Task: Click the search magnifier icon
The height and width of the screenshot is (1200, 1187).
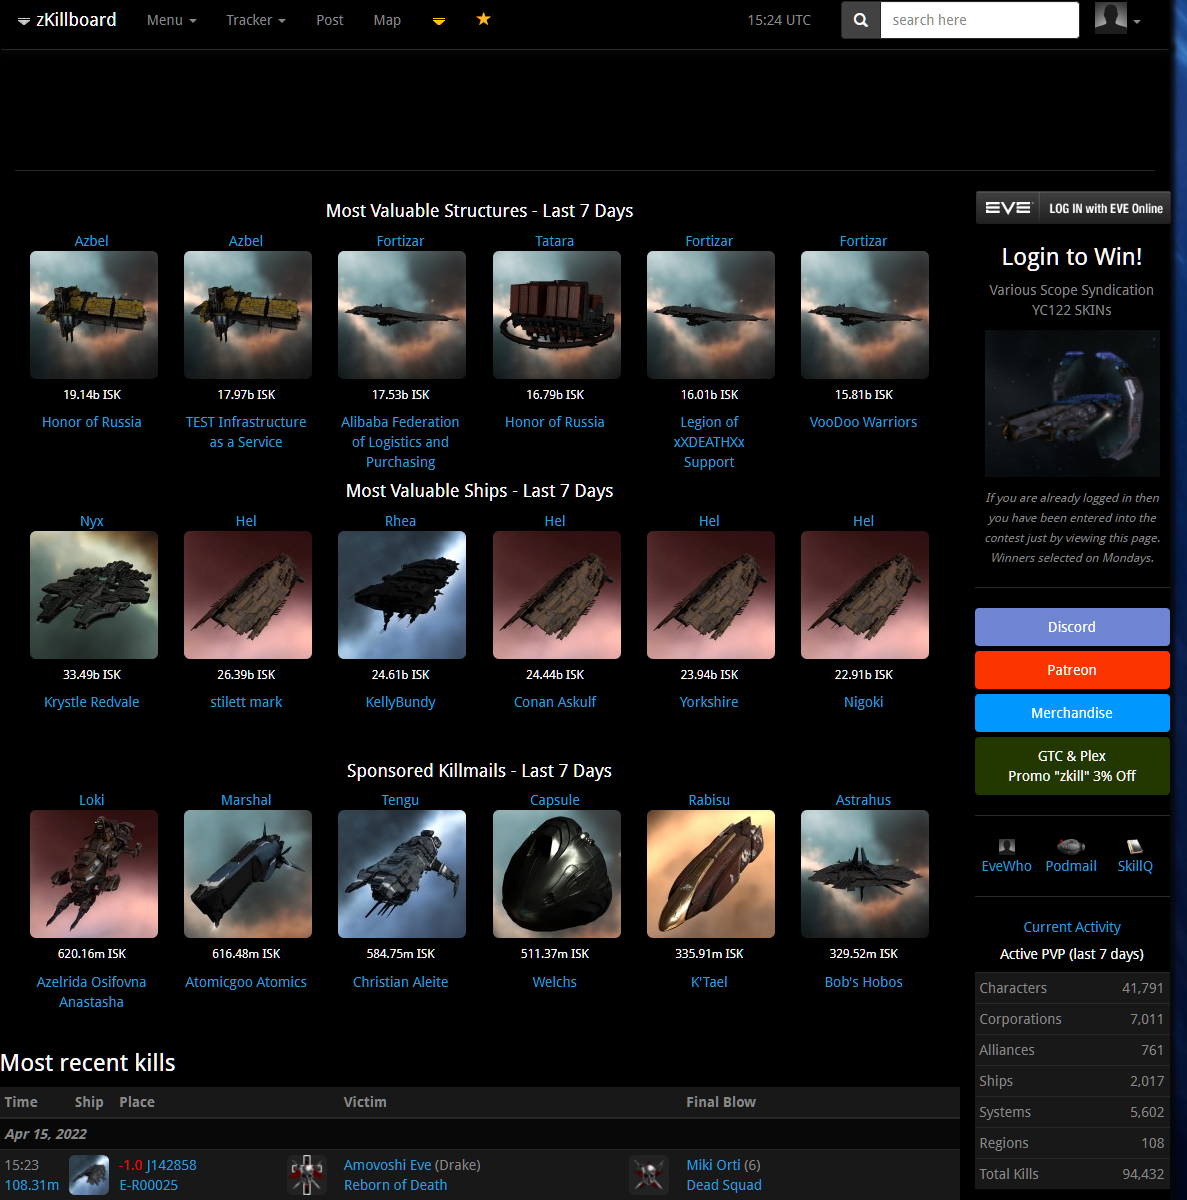Action: (861, 20)
